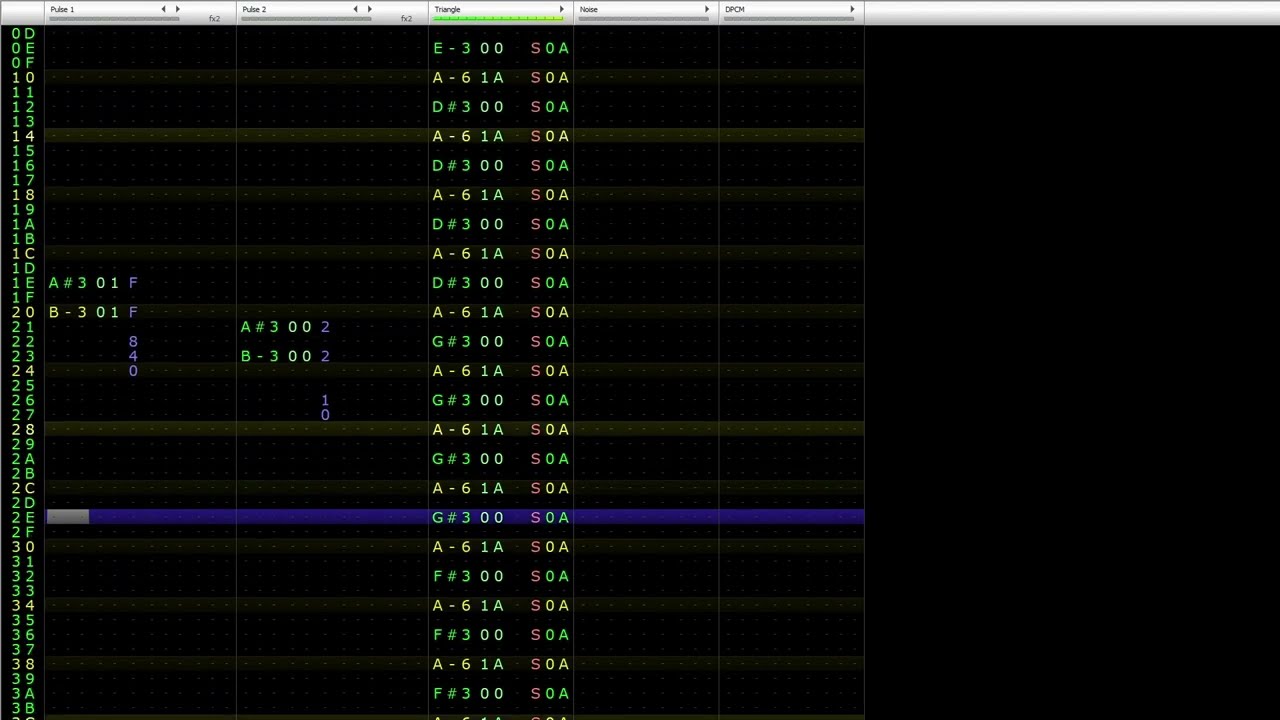Select the A-6 note in row 2C
Image resolution: width=1280 pixels, height=720 pixels.
pos(451,488)
